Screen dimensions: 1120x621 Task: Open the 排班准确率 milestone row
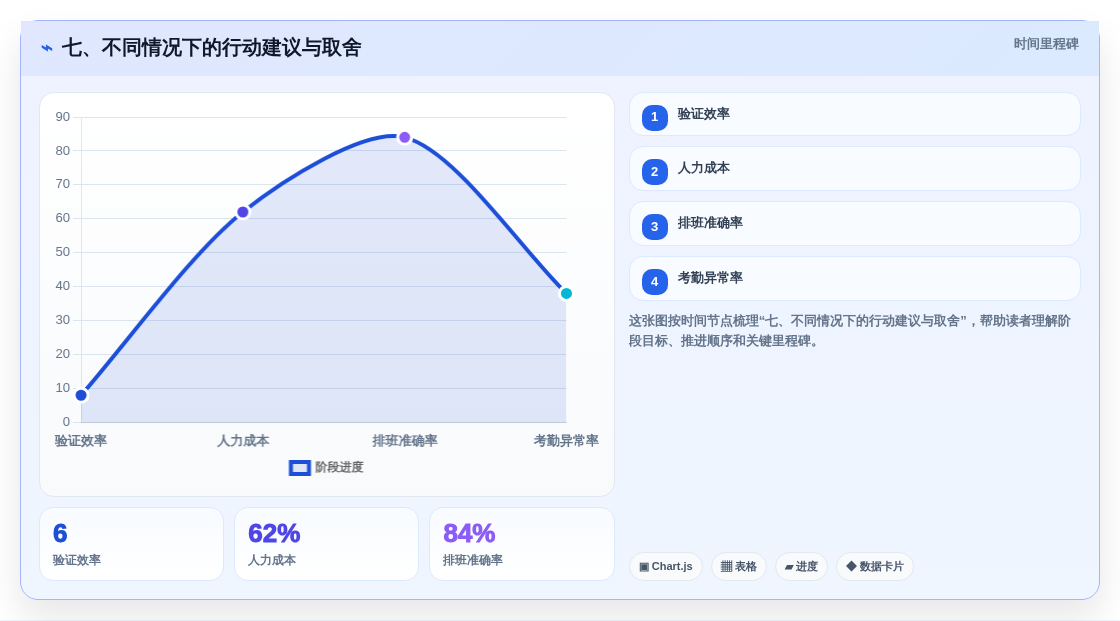click(x=854, y=224)
